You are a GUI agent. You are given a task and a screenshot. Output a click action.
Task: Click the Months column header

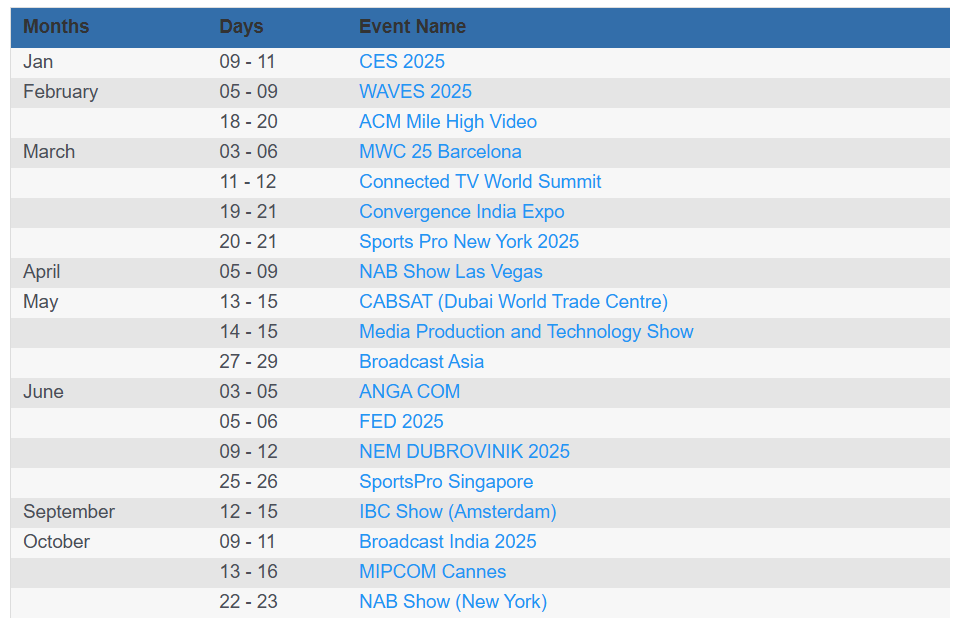[x=56, y=26]
